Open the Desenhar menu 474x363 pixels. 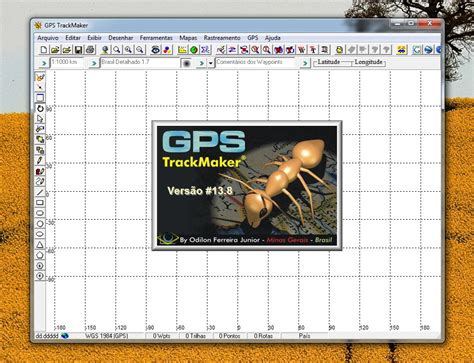pyautogui.click(x=121, y=38)
